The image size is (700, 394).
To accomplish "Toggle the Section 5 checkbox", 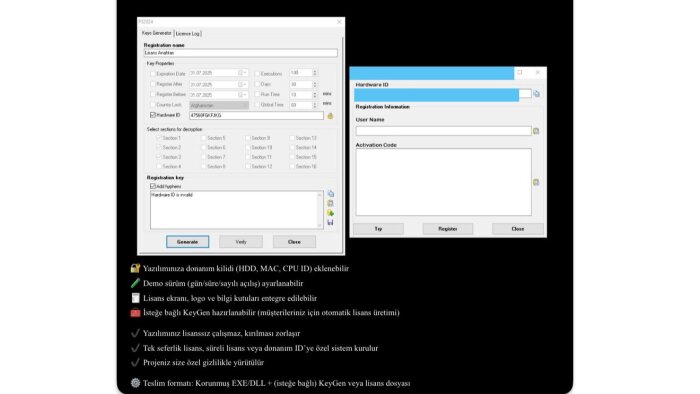I will pyautogui.click(x=204, y=138).
